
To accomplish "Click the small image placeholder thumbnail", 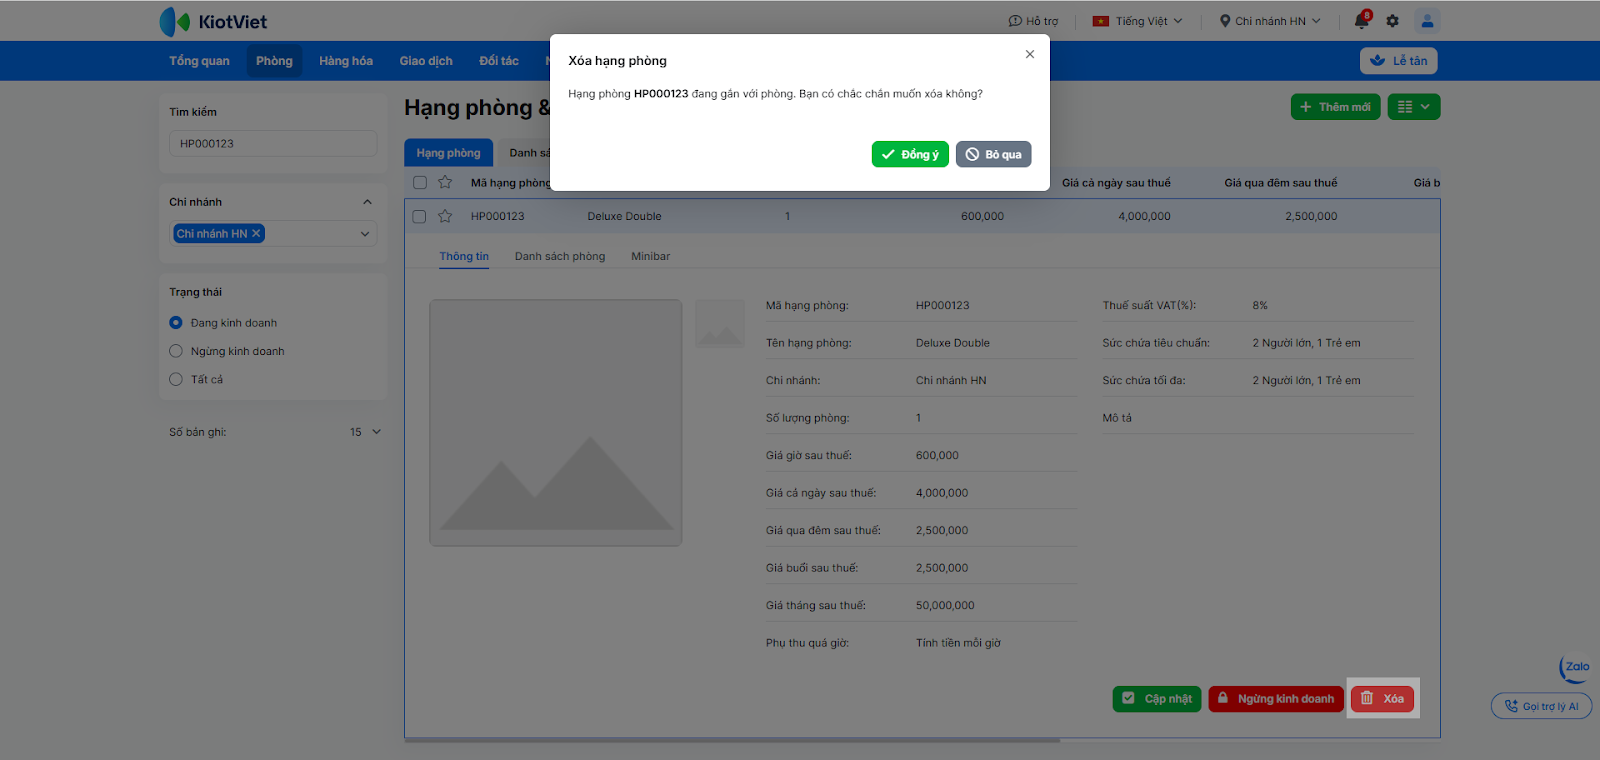I will tap(720, 324).
